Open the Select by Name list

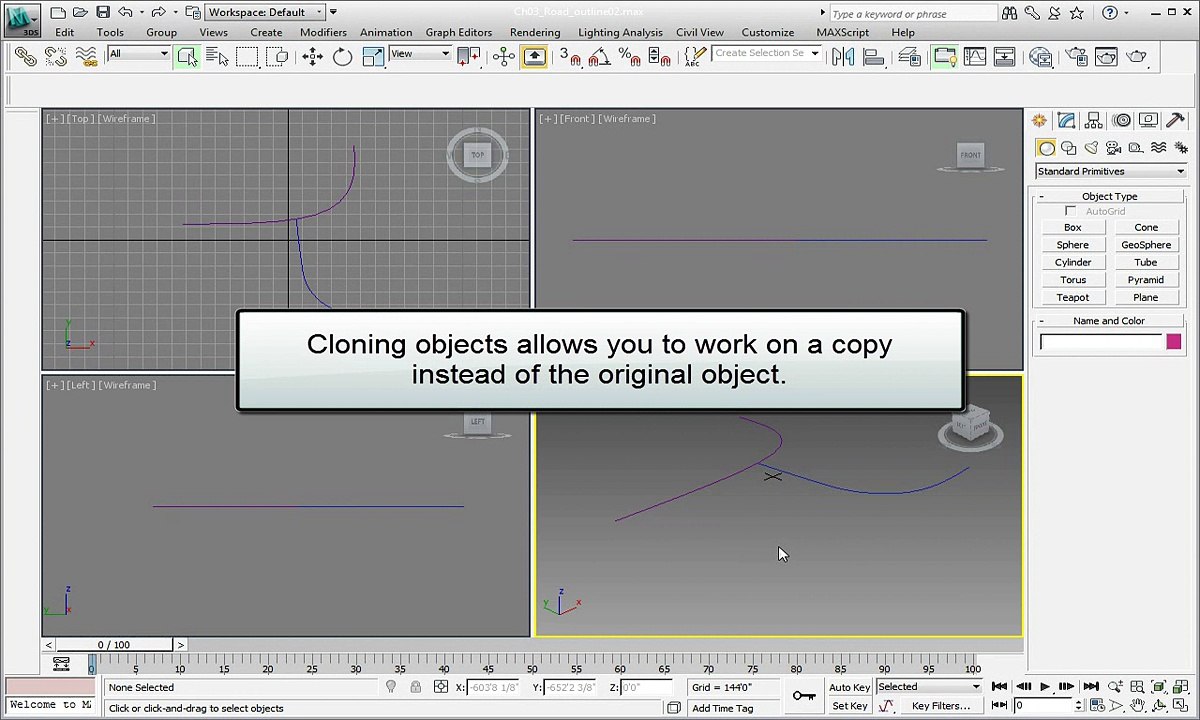point(216,57)
